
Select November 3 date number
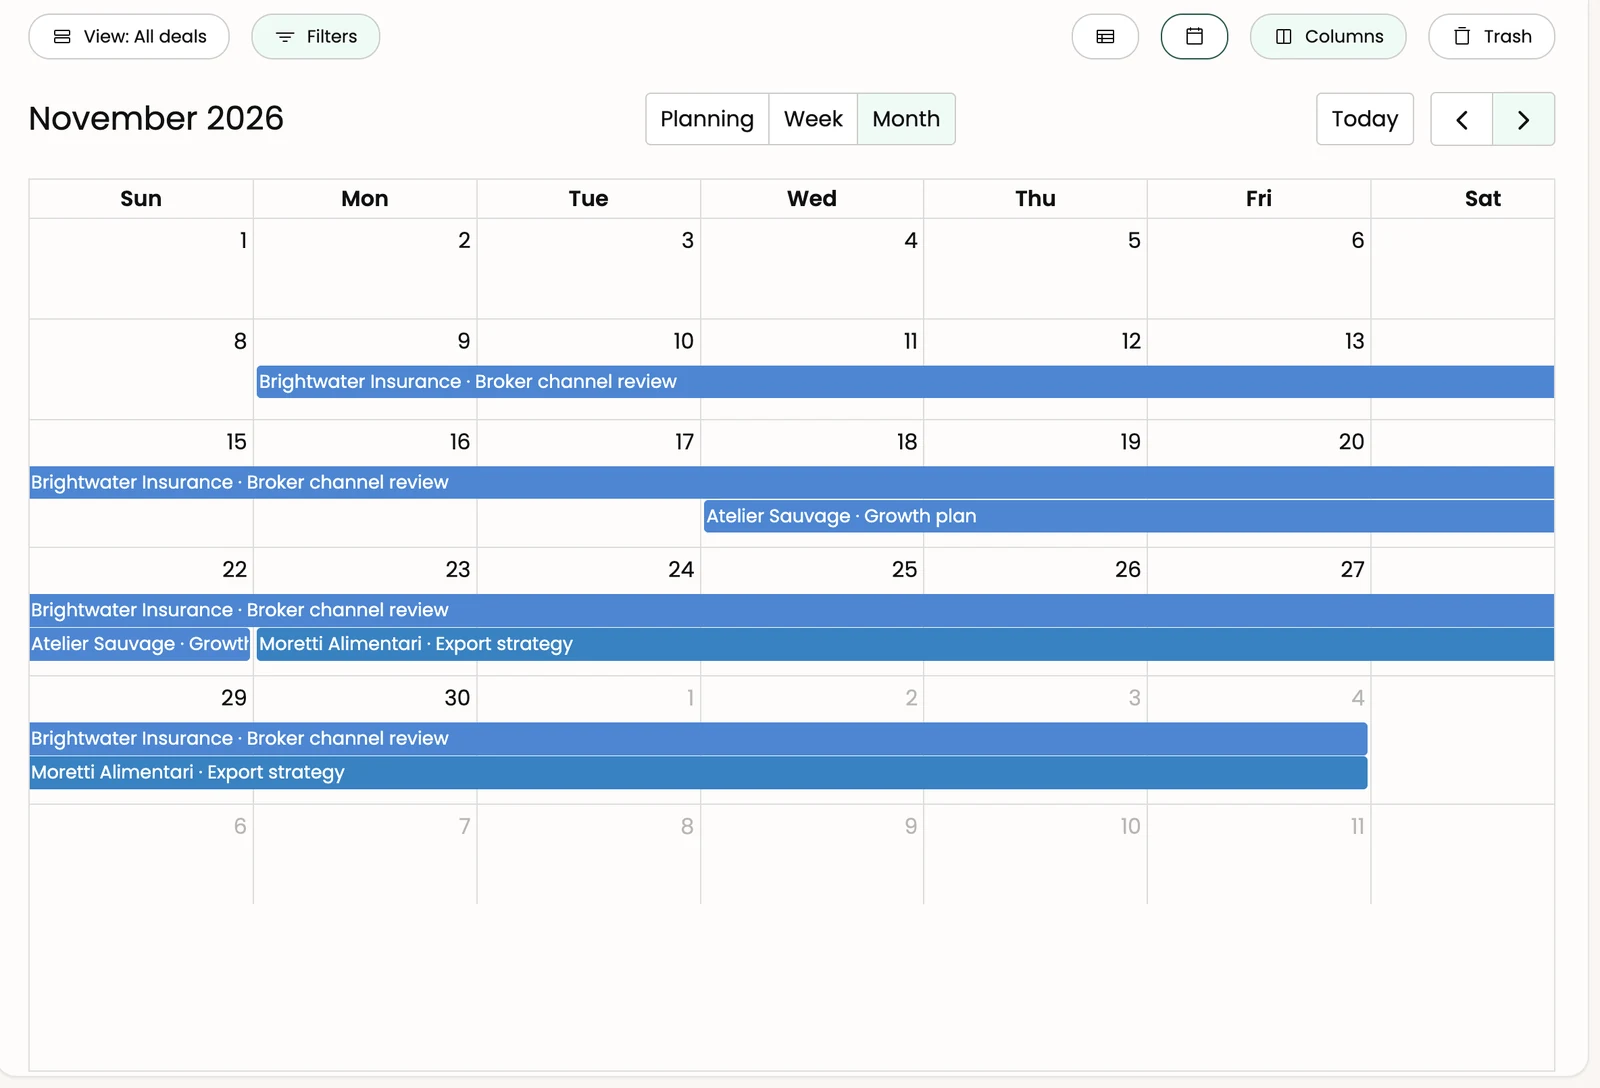click(687, 240)
